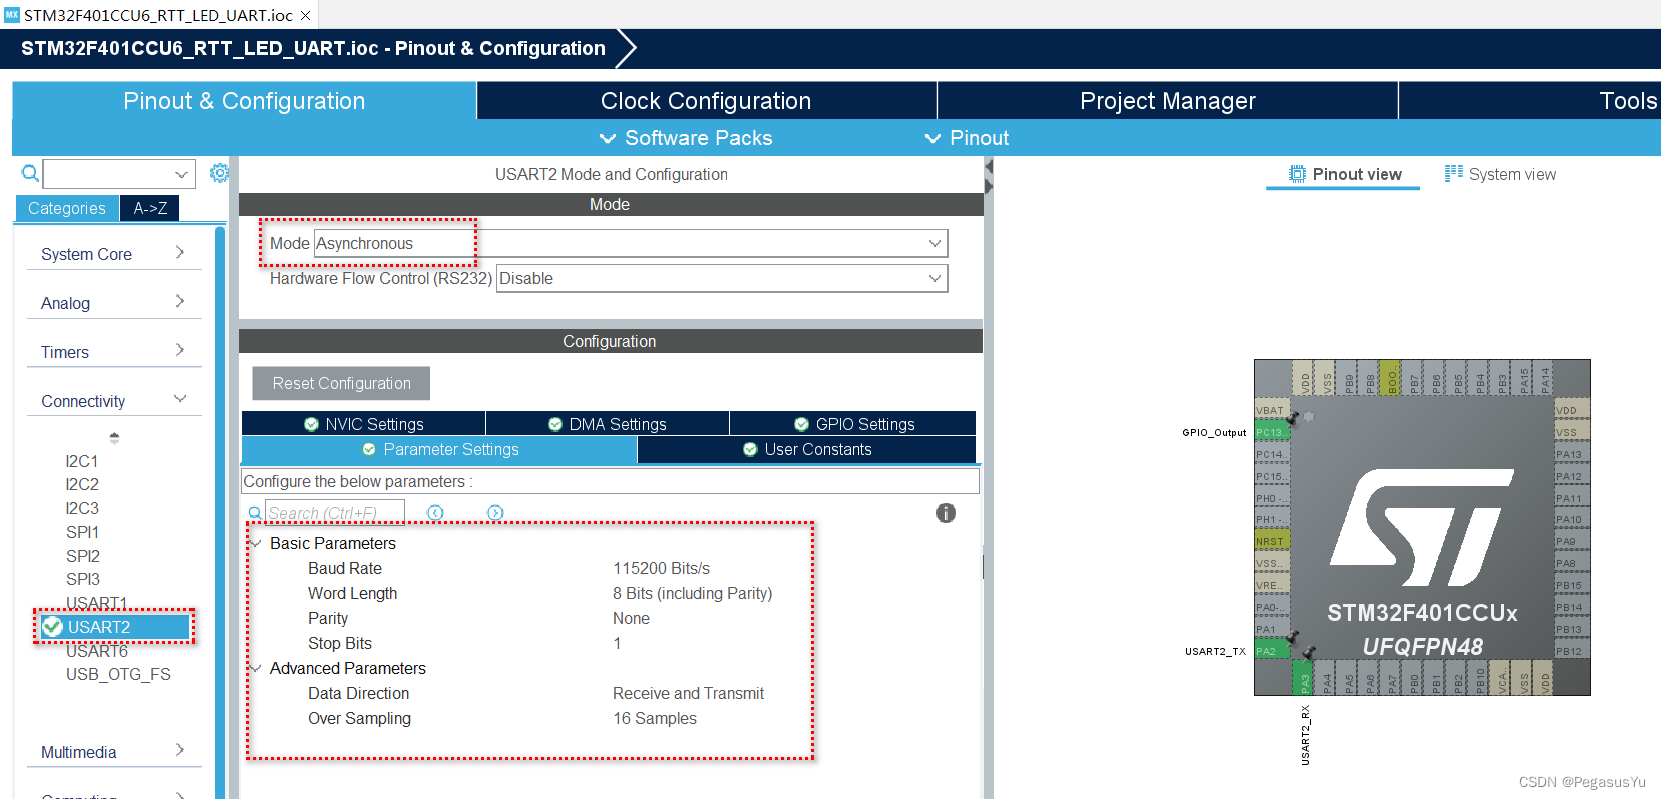
Task: Click the parameter search magnifier icon
Action: [x=255, y=513]
